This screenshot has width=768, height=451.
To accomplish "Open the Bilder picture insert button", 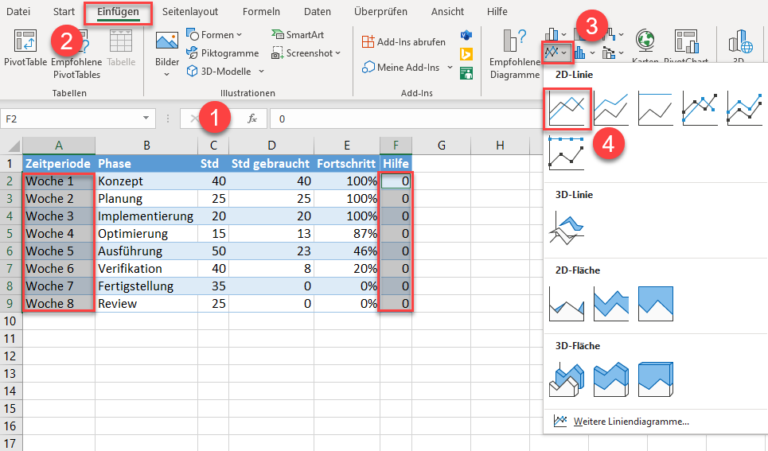I will pyautogui.click(x=167, y=54).
